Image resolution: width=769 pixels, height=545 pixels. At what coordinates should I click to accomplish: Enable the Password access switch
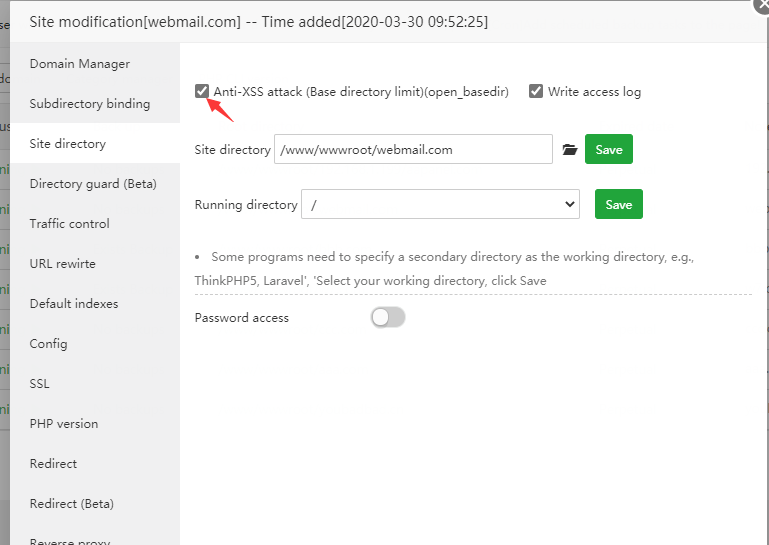point(388,317)
